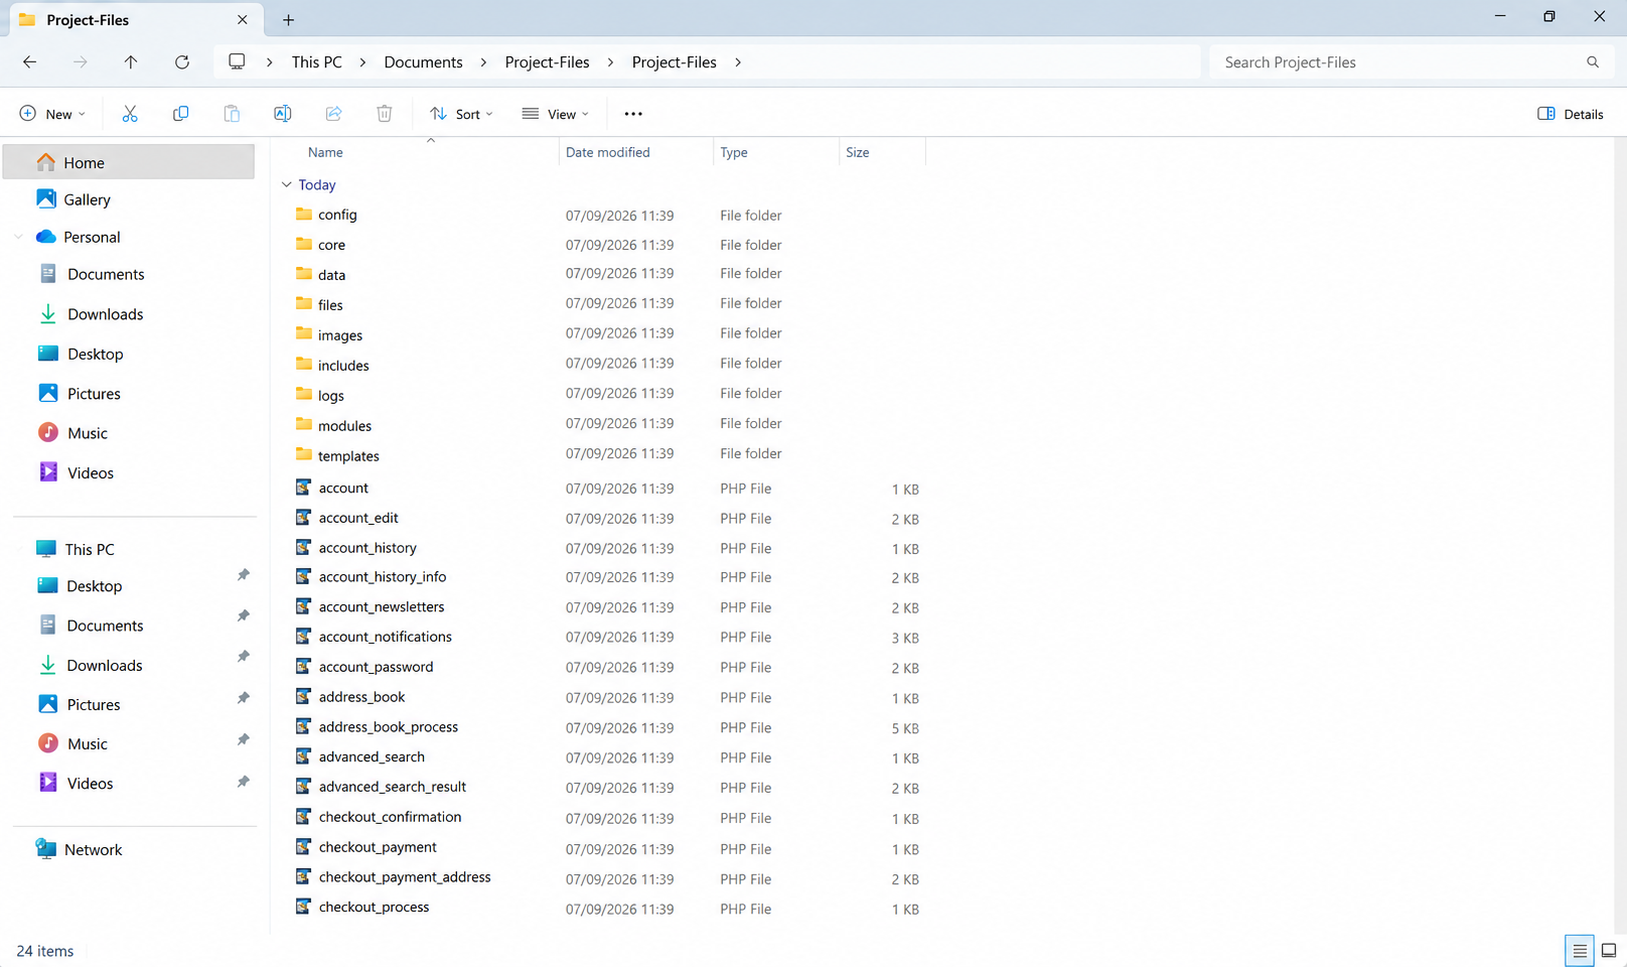Expand chevron after This PC breadcrumb
Image resolution: width=1627 pixels, height=967 pixels.
pyautogui.click(x=362, y=62)
